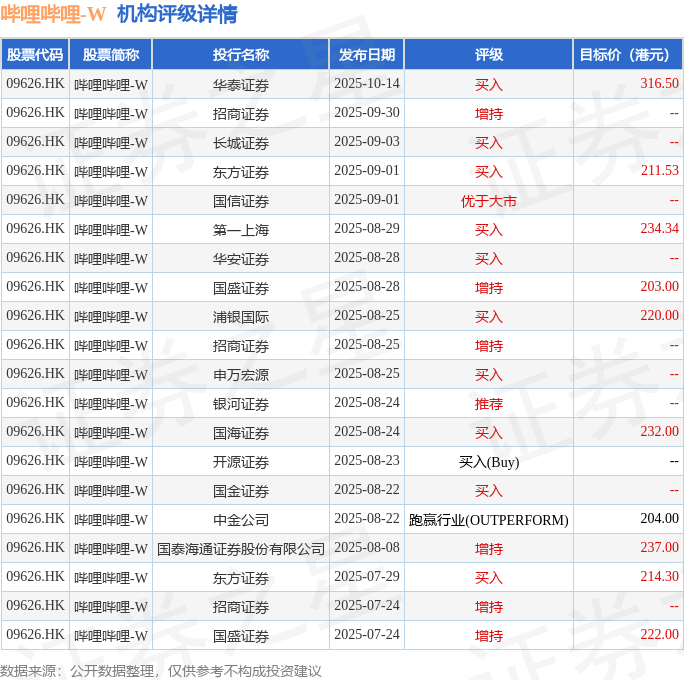Select the 中金公司 cell

point(241,519)
